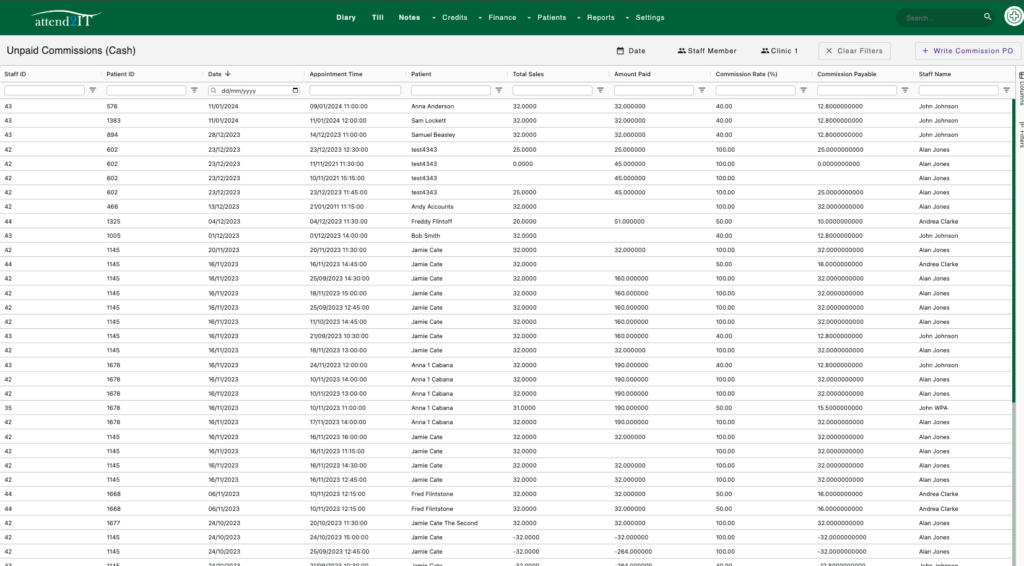Screen dimensions: 1024x566
Task: Click the Clear Filters button
Action: pyautogui.click(x=854, y=51)
